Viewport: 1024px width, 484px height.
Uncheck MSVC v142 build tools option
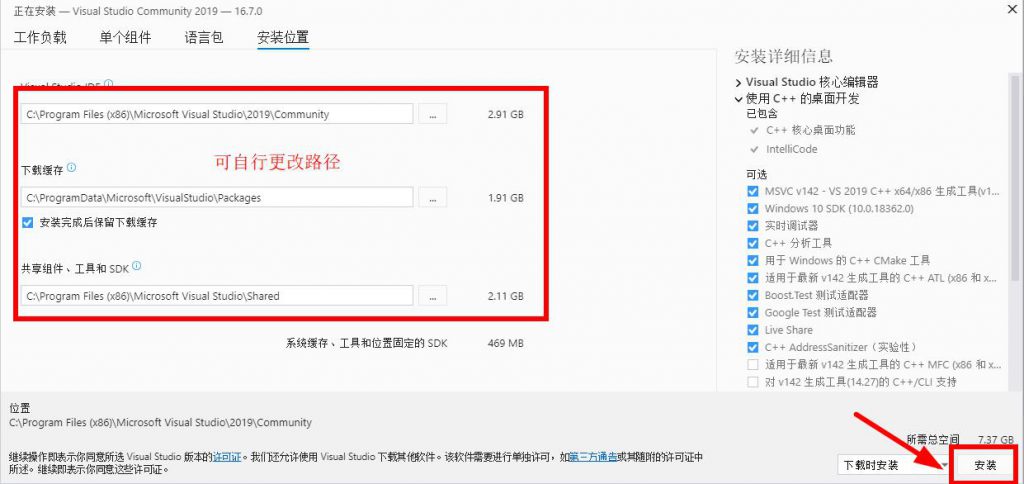pos(753,191)
